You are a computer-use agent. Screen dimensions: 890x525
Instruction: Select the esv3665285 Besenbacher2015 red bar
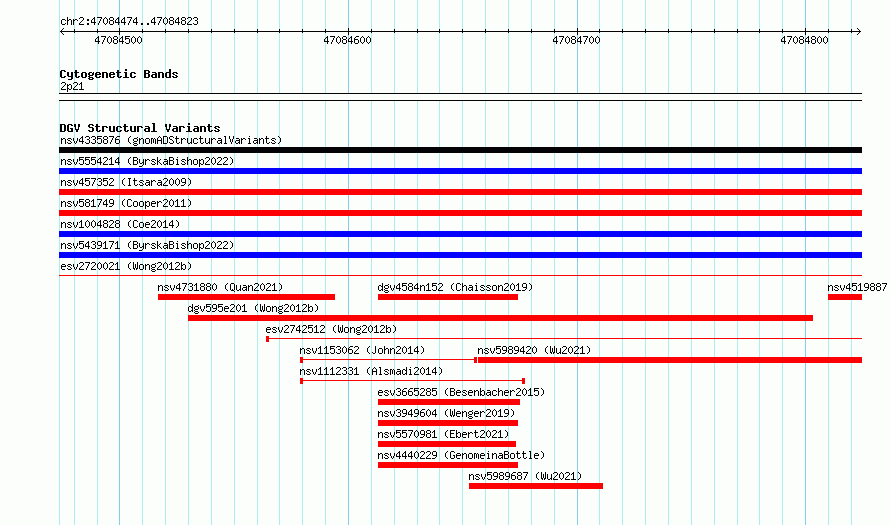click(449, 402)
